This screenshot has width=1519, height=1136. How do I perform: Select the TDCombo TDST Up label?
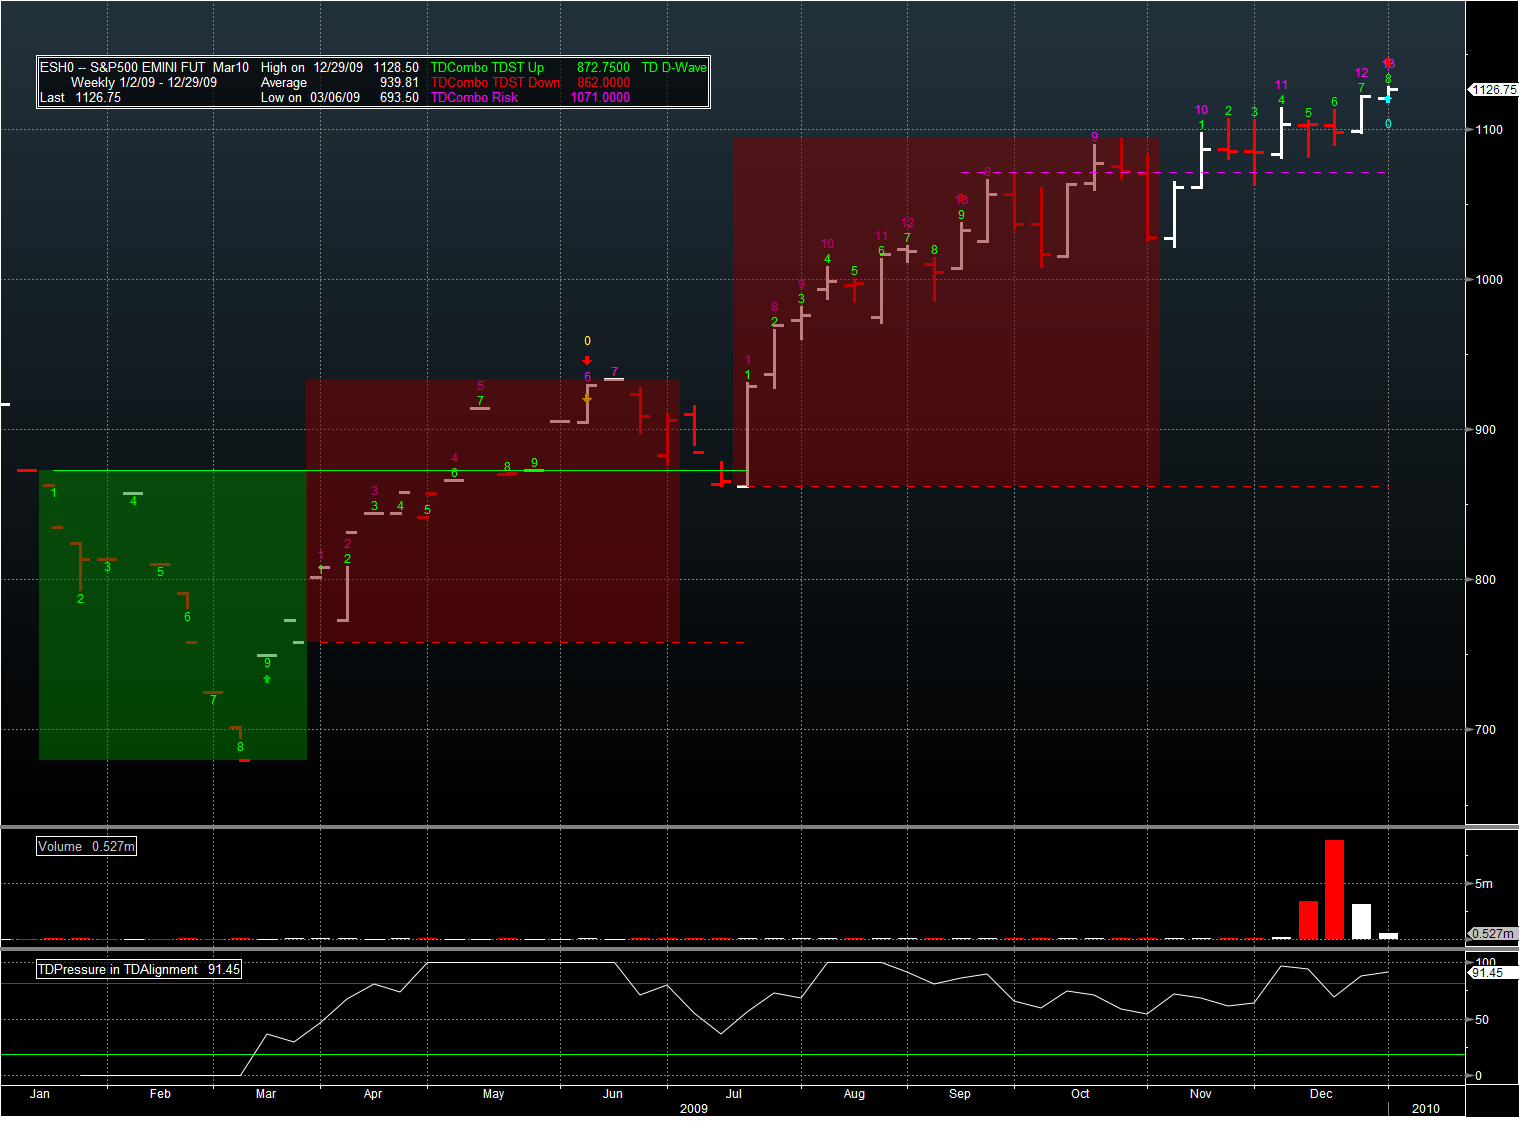[x=487, y=68]
